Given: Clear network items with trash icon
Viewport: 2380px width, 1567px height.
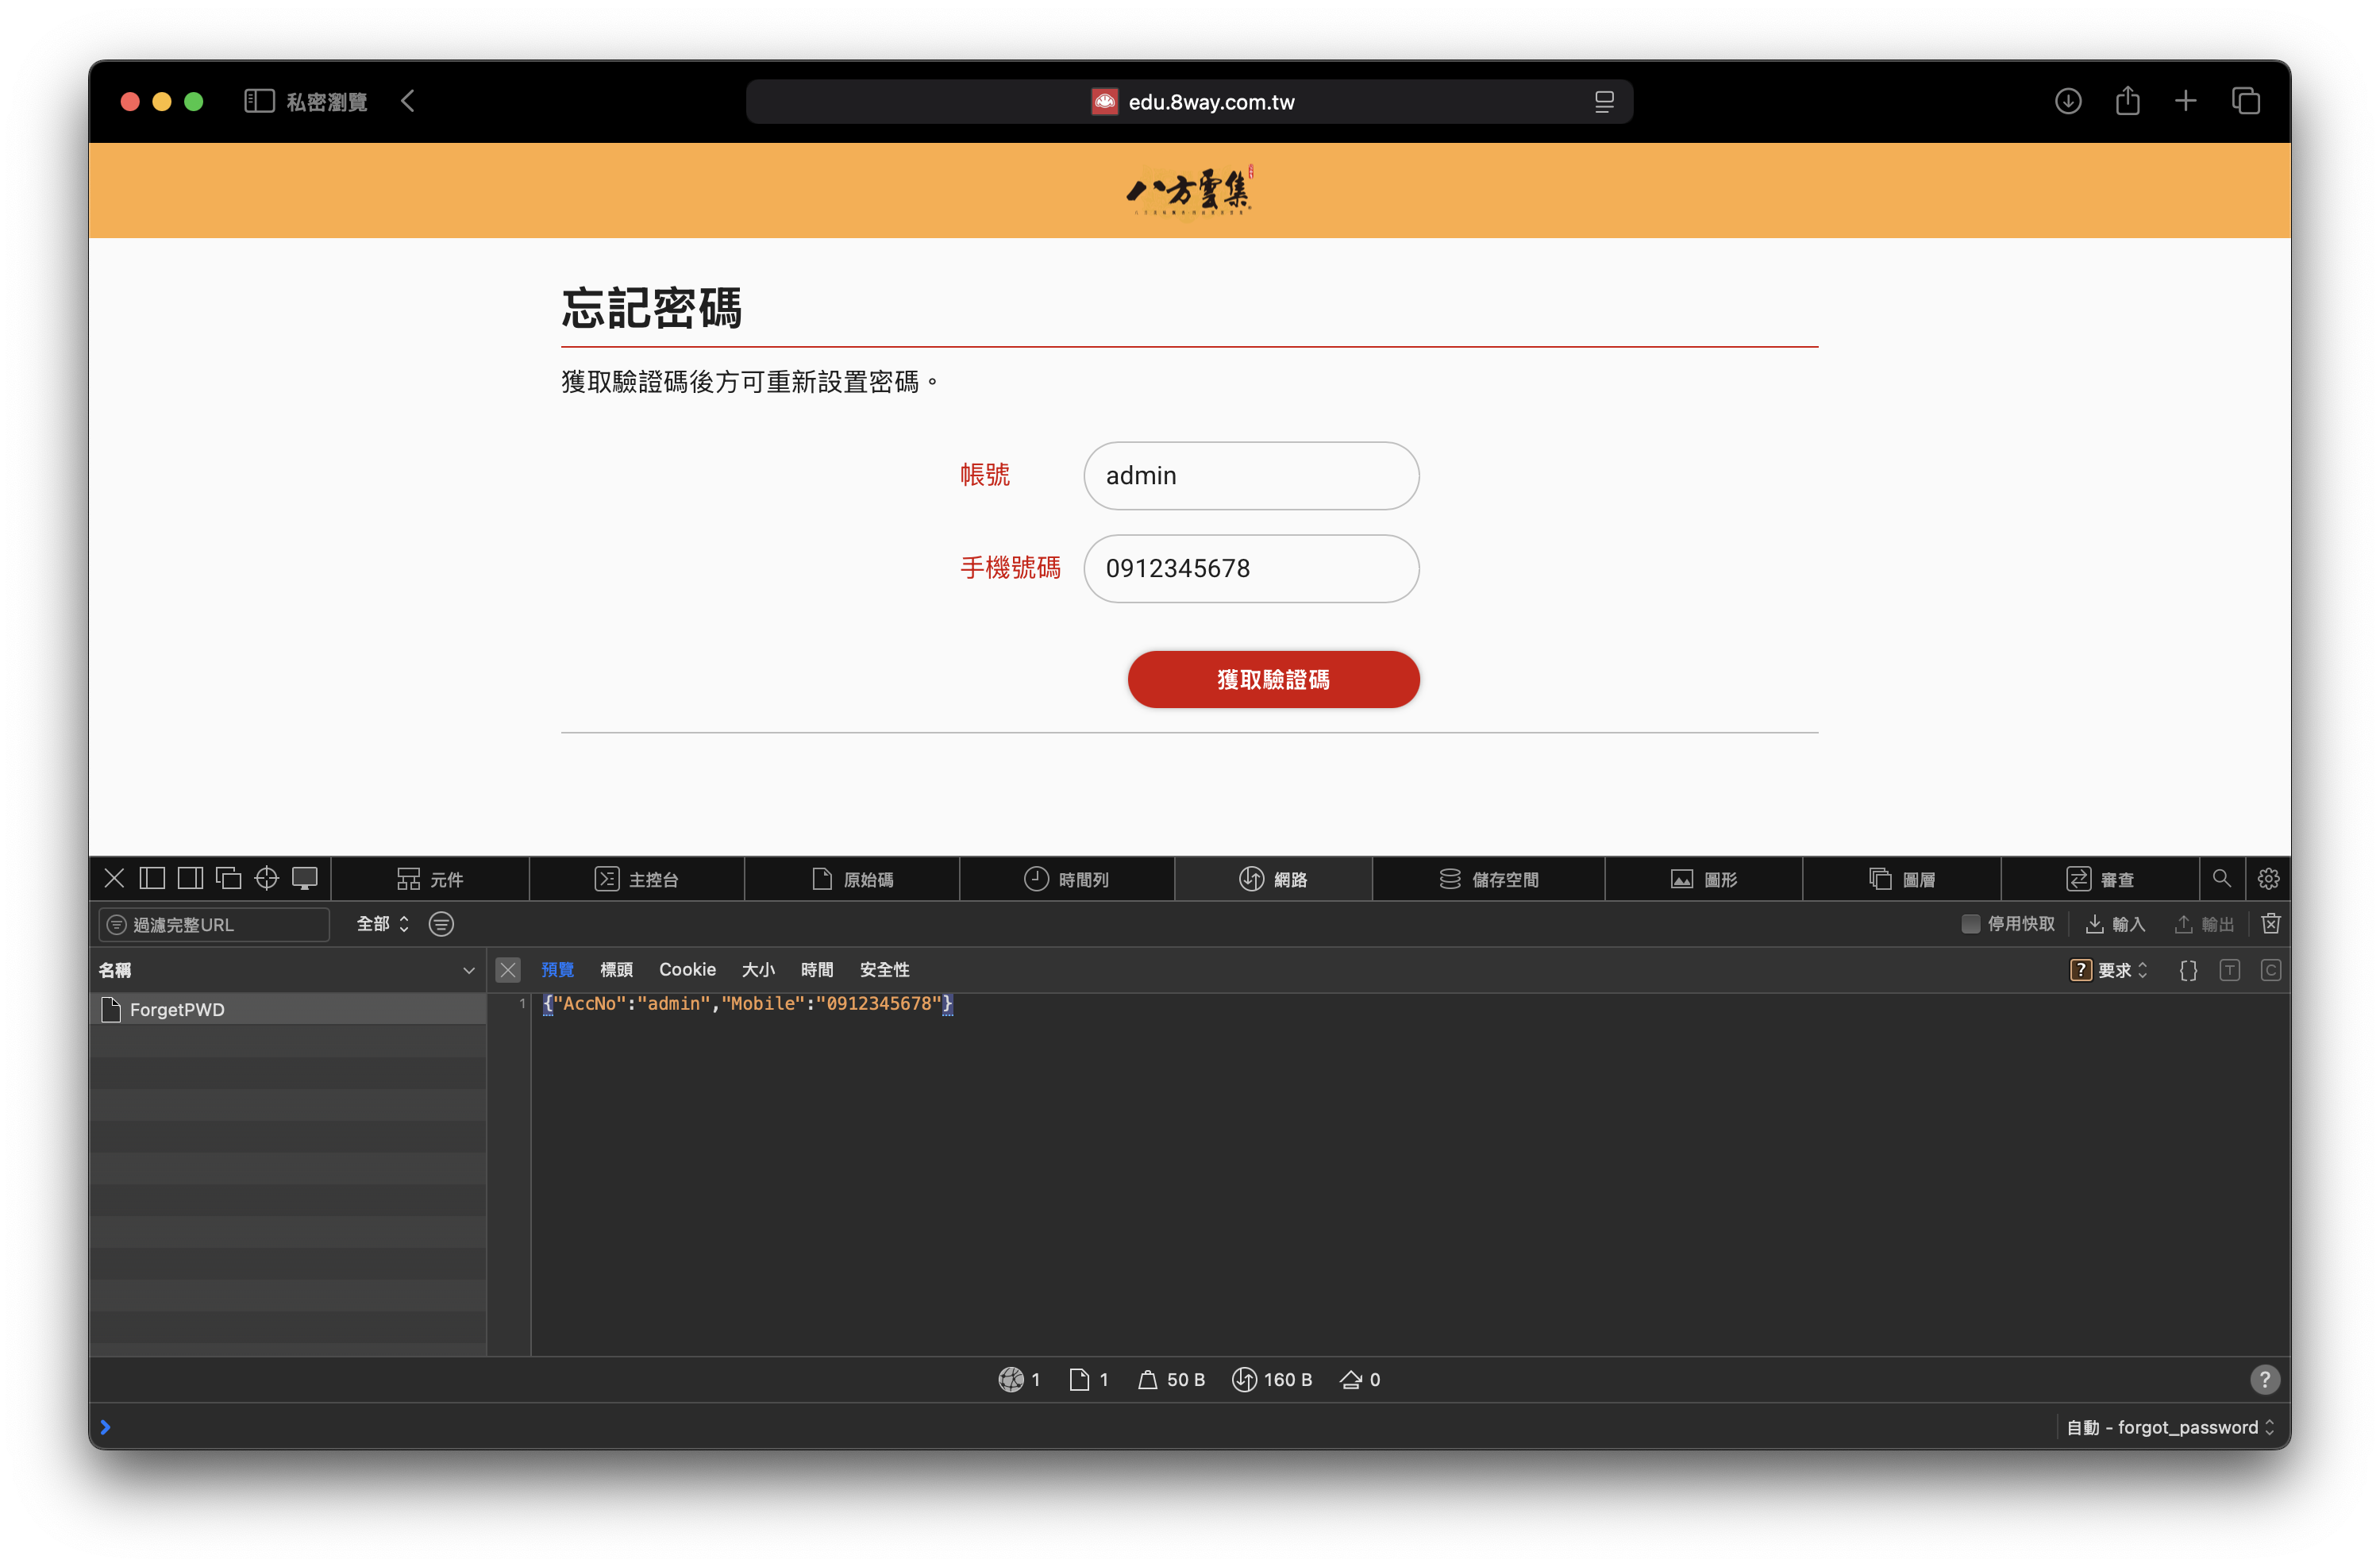Looking at the screenshot, I should (x=2271, y=923).
